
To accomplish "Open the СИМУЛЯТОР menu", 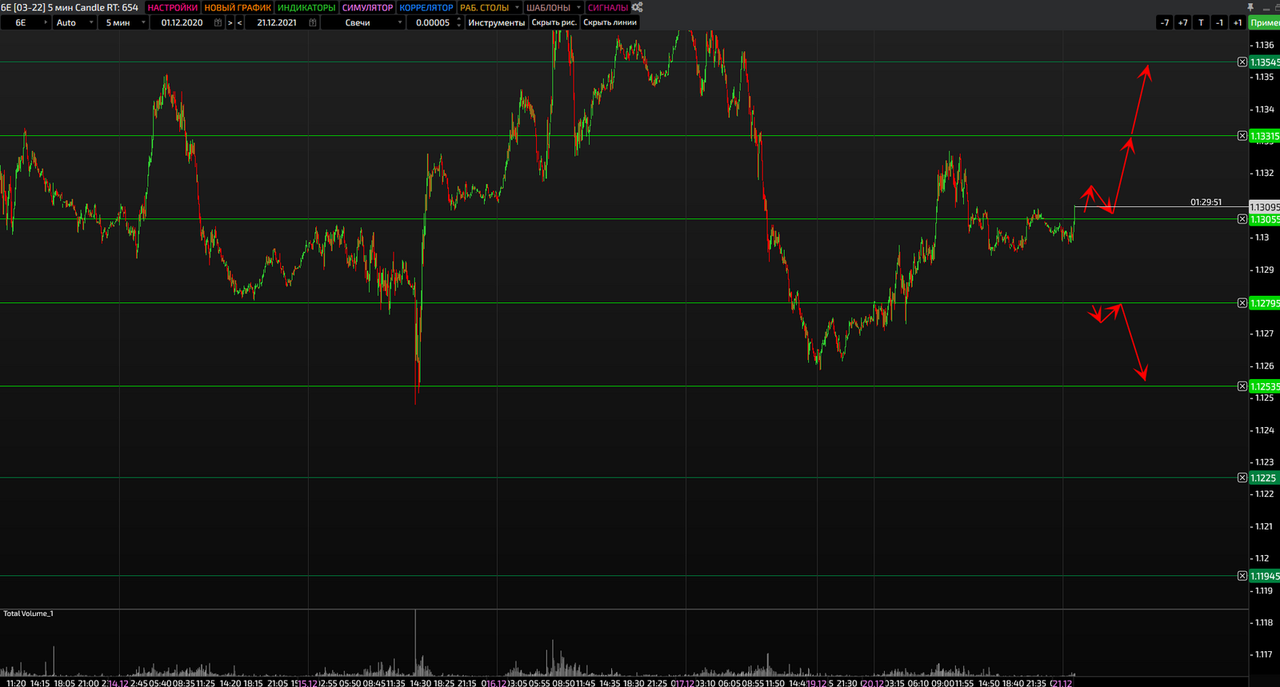I will 368,7.
